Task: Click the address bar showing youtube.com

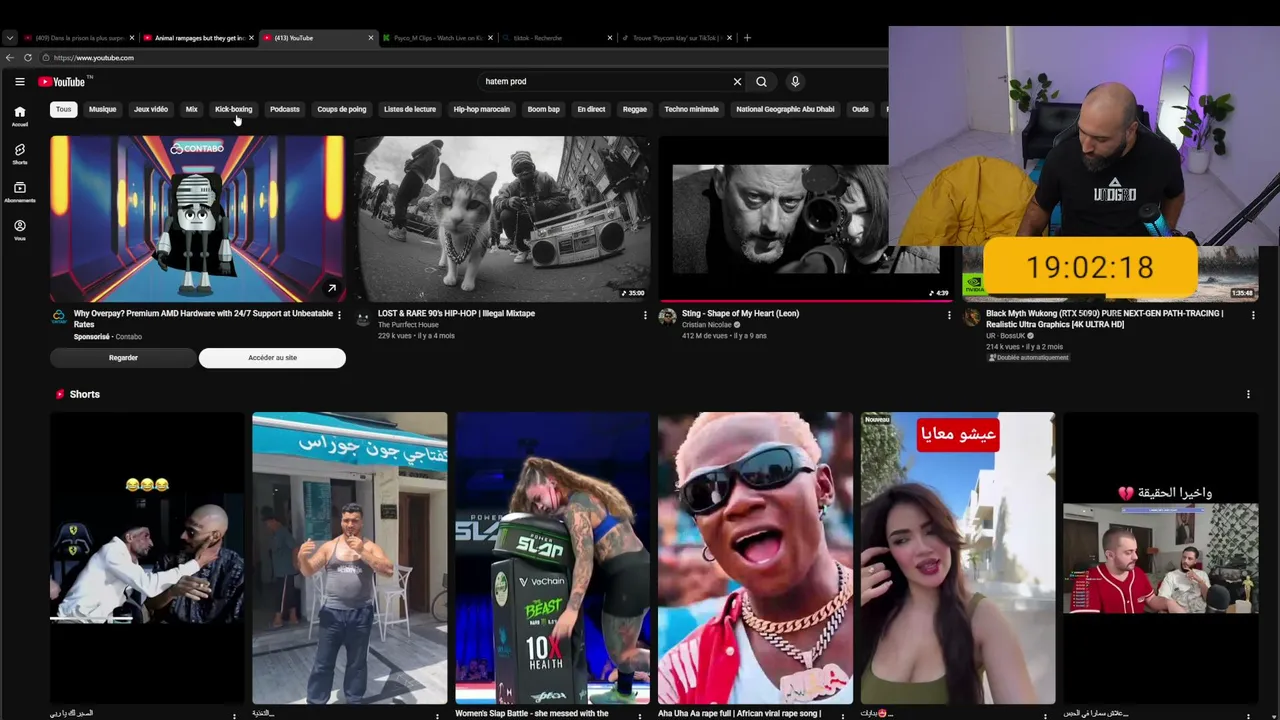Action: tap(450, 58)
